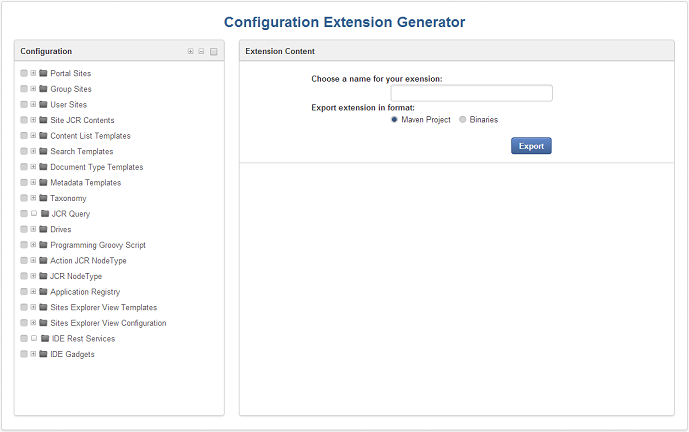The height and width of the screenshot is (432, 689).
Task: Expand the Metadata Templates node
Action: [x=33, y=182]
